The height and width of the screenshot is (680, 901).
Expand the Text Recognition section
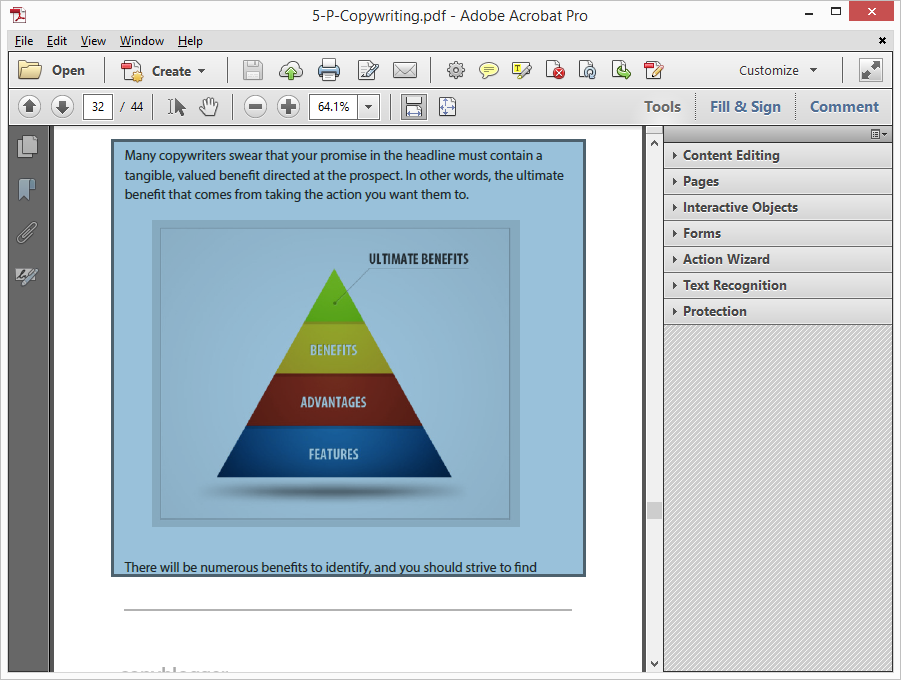(x=777, y=286)
